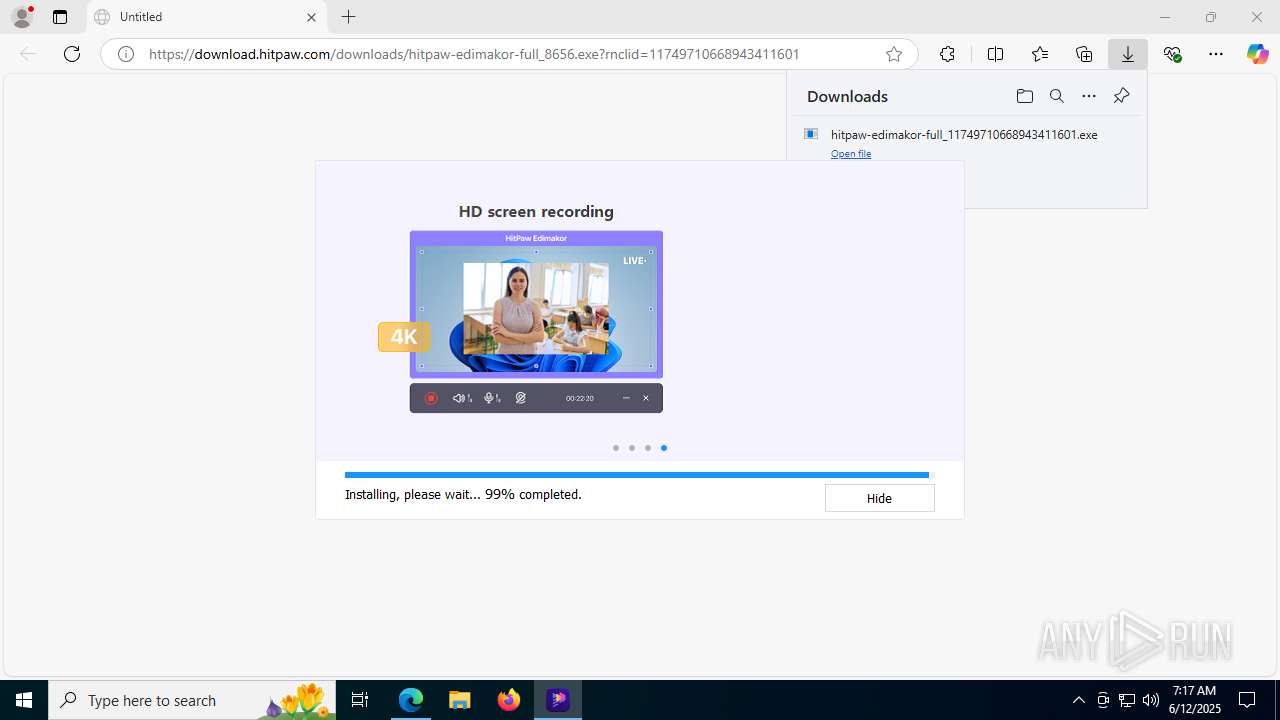Open a new tab with plus button
The image size is (1280, 720).
[348, 17]
